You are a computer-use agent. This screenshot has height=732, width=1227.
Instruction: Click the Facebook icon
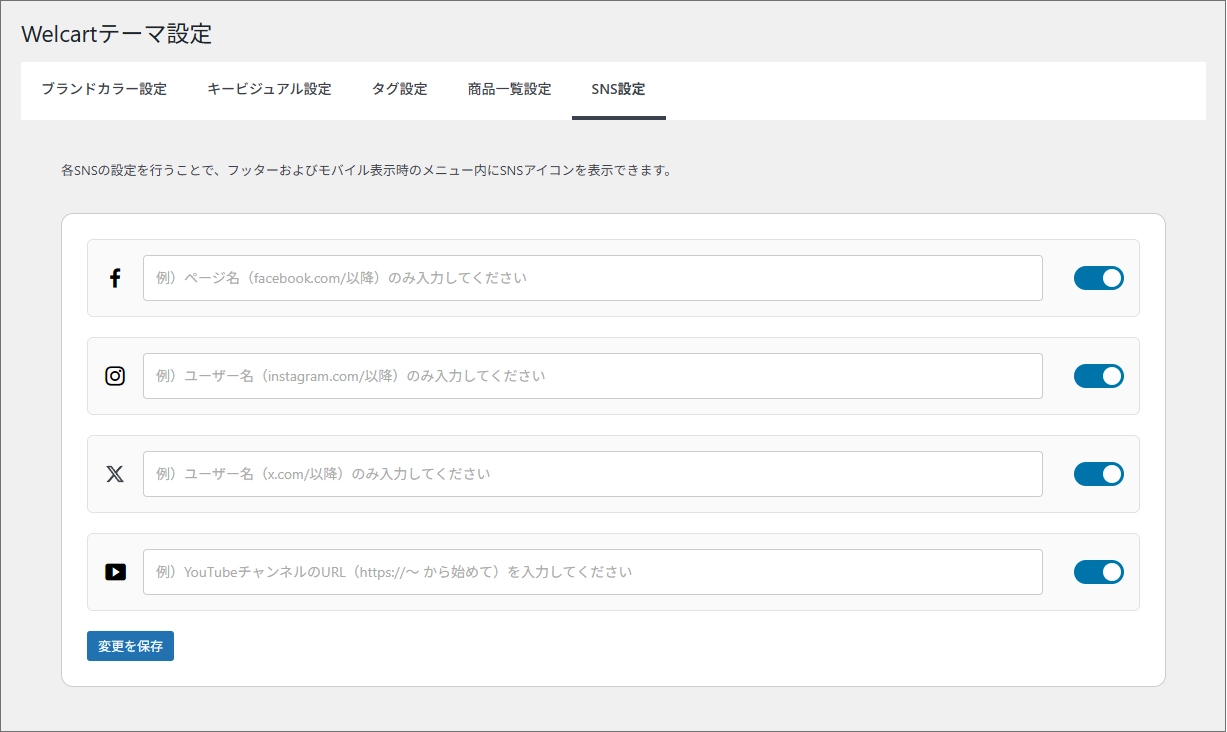[115, 278]
